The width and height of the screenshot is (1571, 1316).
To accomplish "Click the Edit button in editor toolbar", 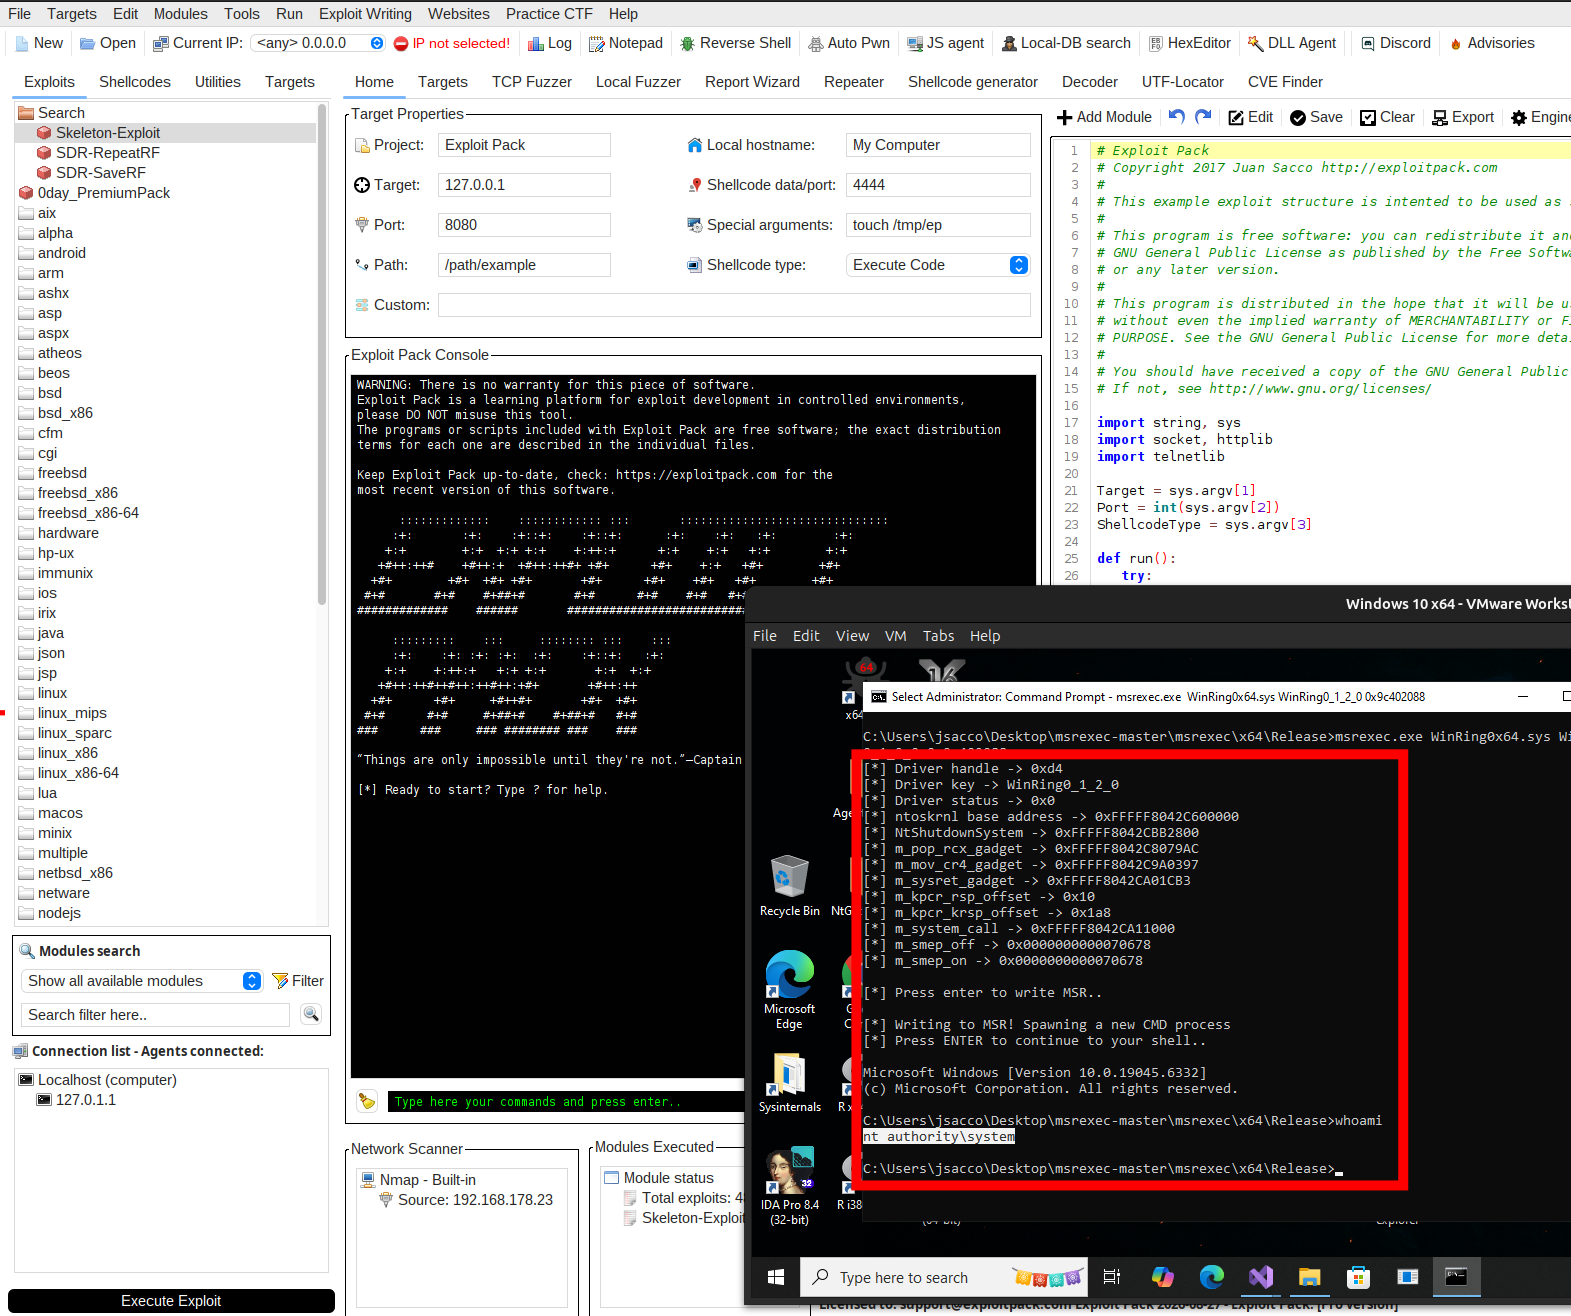I will [1250, 117].
